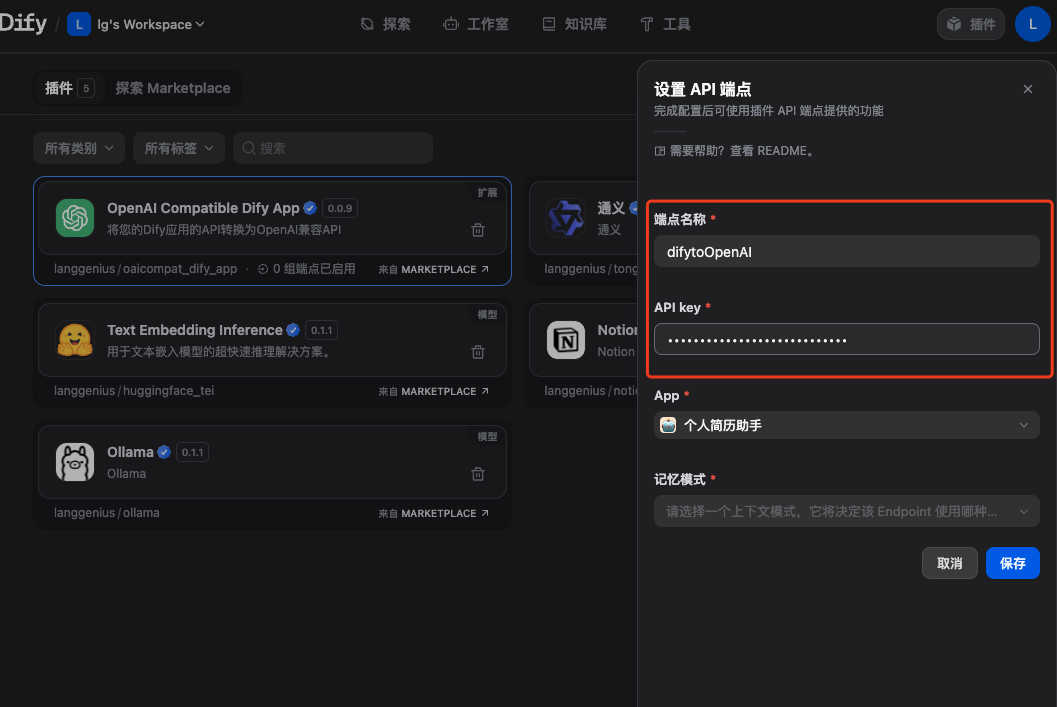
Task: Click langgenius / huggingface_tei text
Action: [134, 391]
